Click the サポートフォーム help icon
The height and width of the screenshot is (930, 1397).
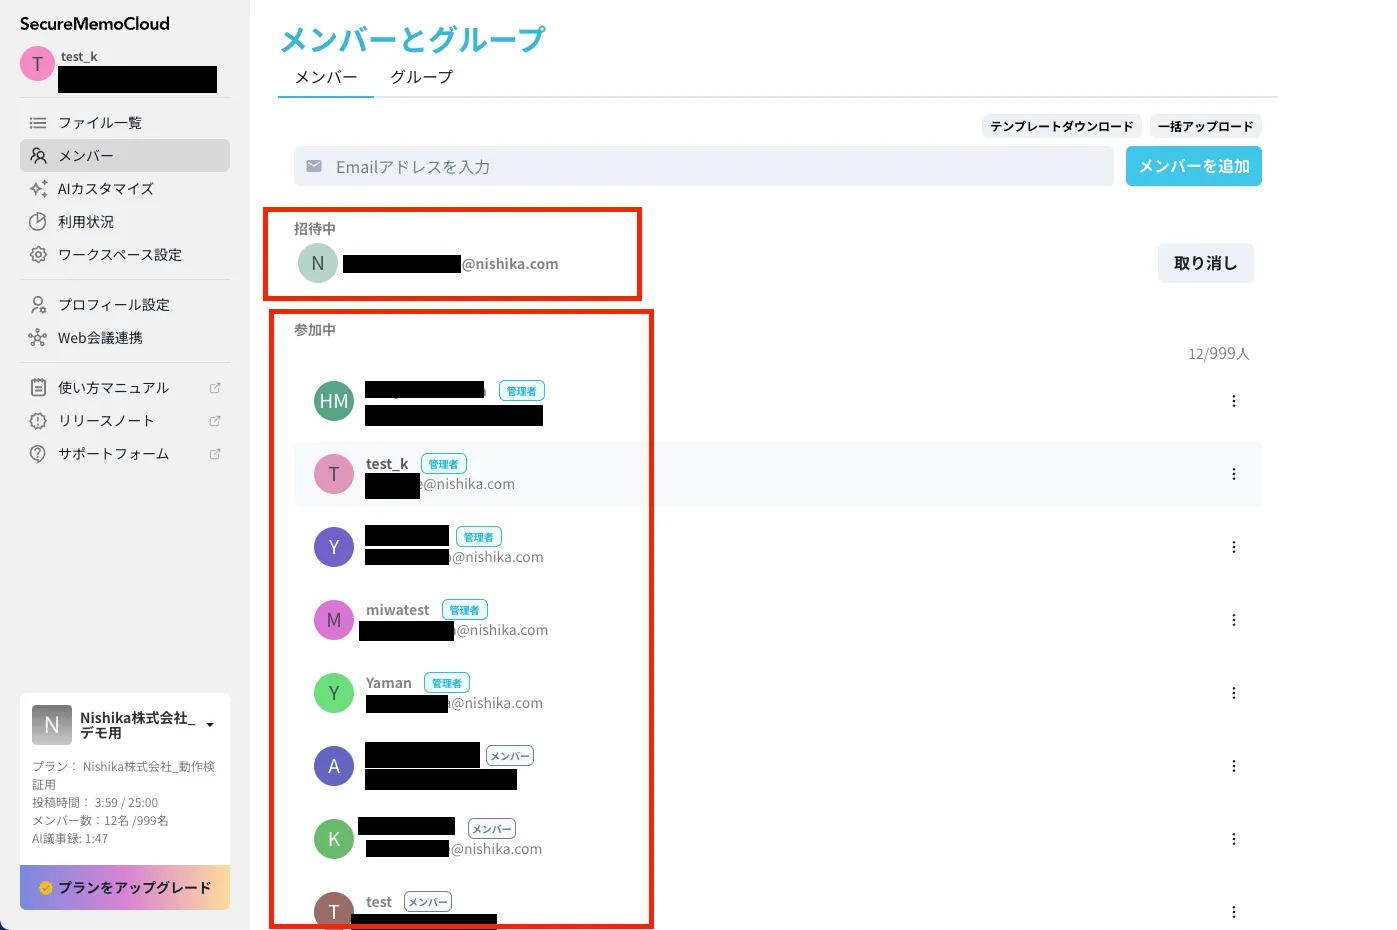(x=38, y=454)
